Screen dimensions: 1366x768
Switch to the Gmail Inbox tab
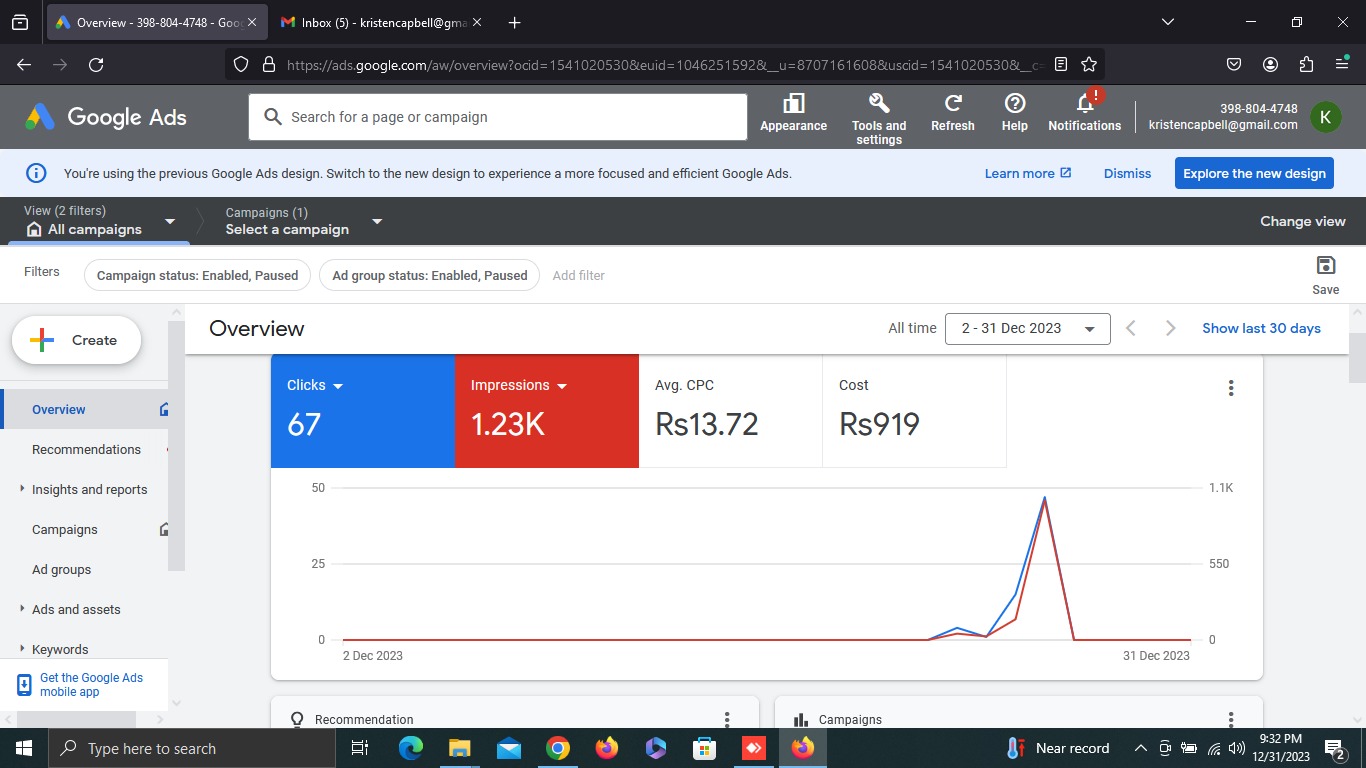pyautogui.click(x=380, y=22)
